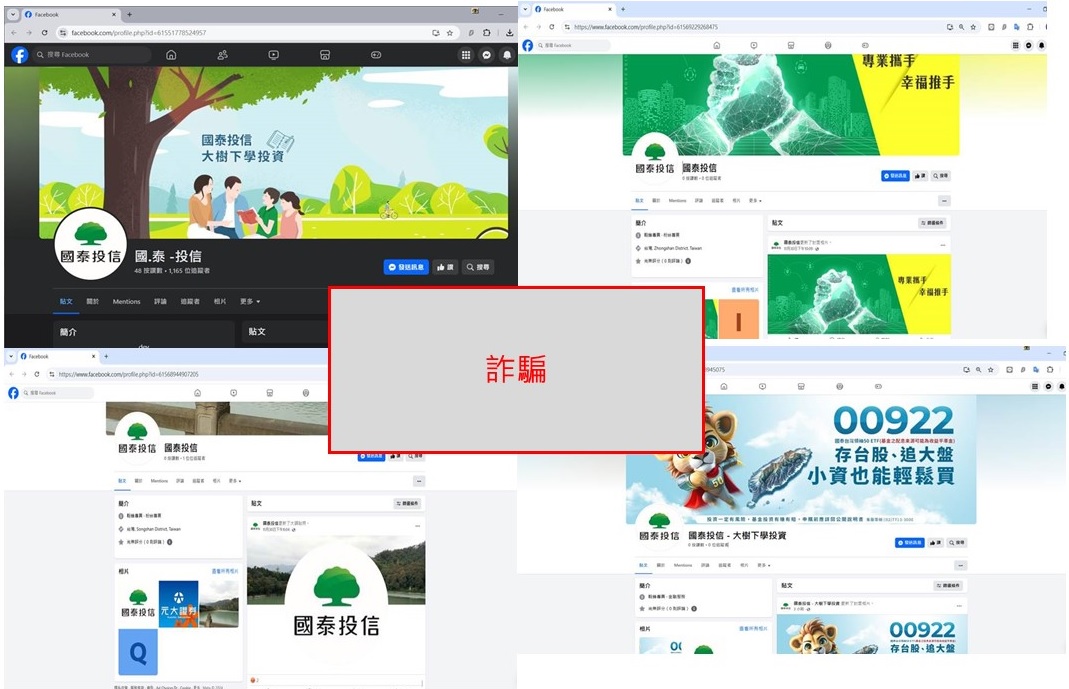1069x689 pixels.
Task: Expand 更多 dropdown on 國.泰 -投信 dark page
Action: click(250, 301)
